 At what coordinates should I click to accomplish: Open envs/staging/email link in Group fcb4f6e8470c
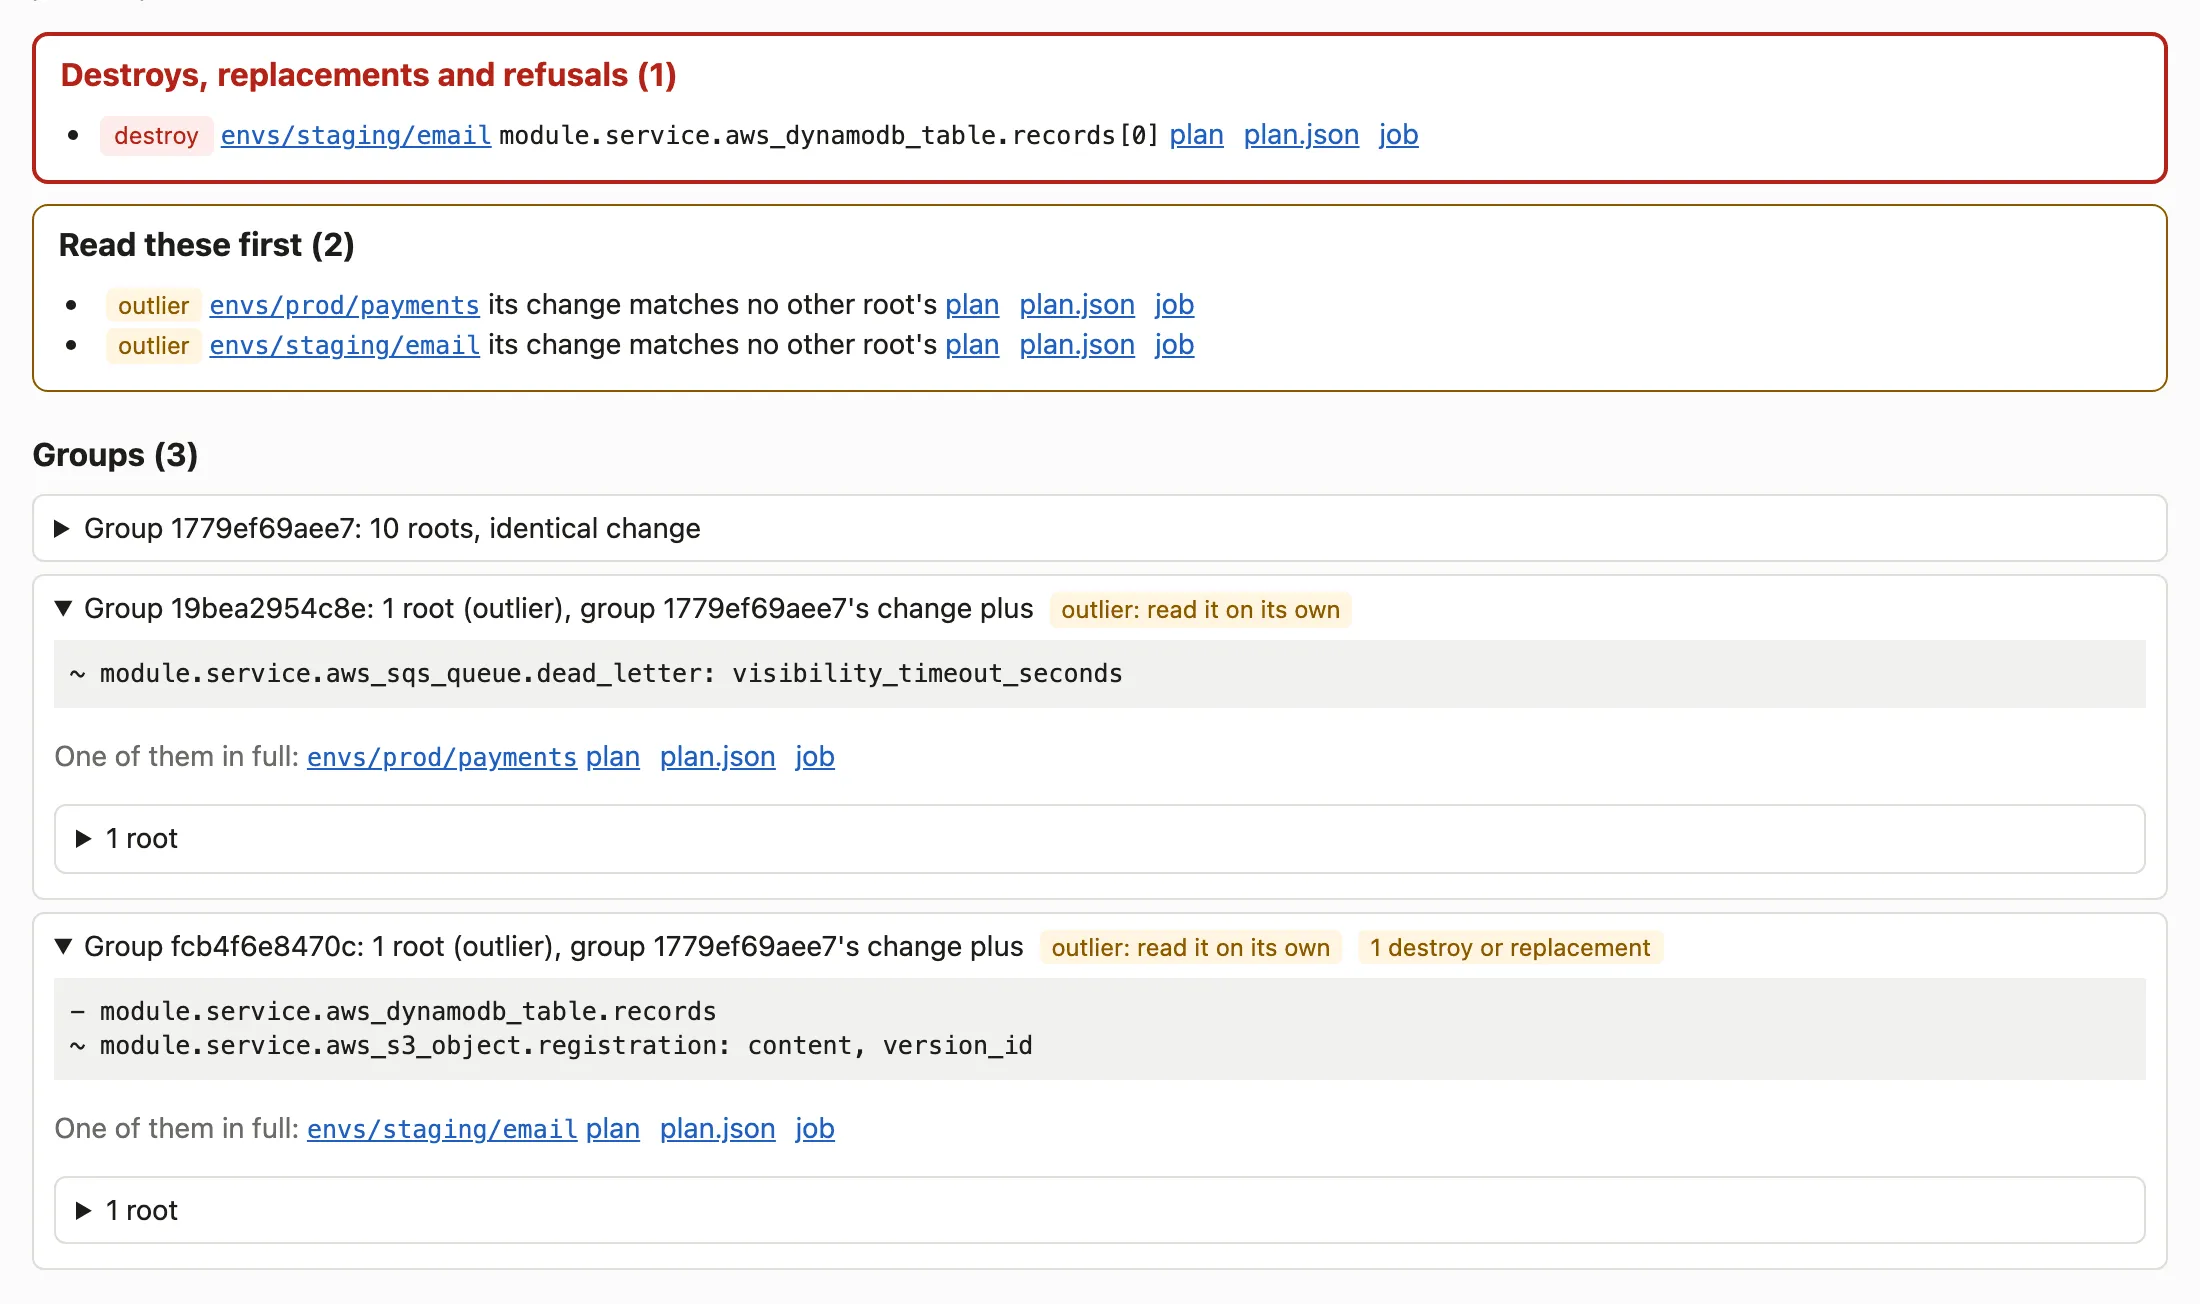click(442, 1129)
